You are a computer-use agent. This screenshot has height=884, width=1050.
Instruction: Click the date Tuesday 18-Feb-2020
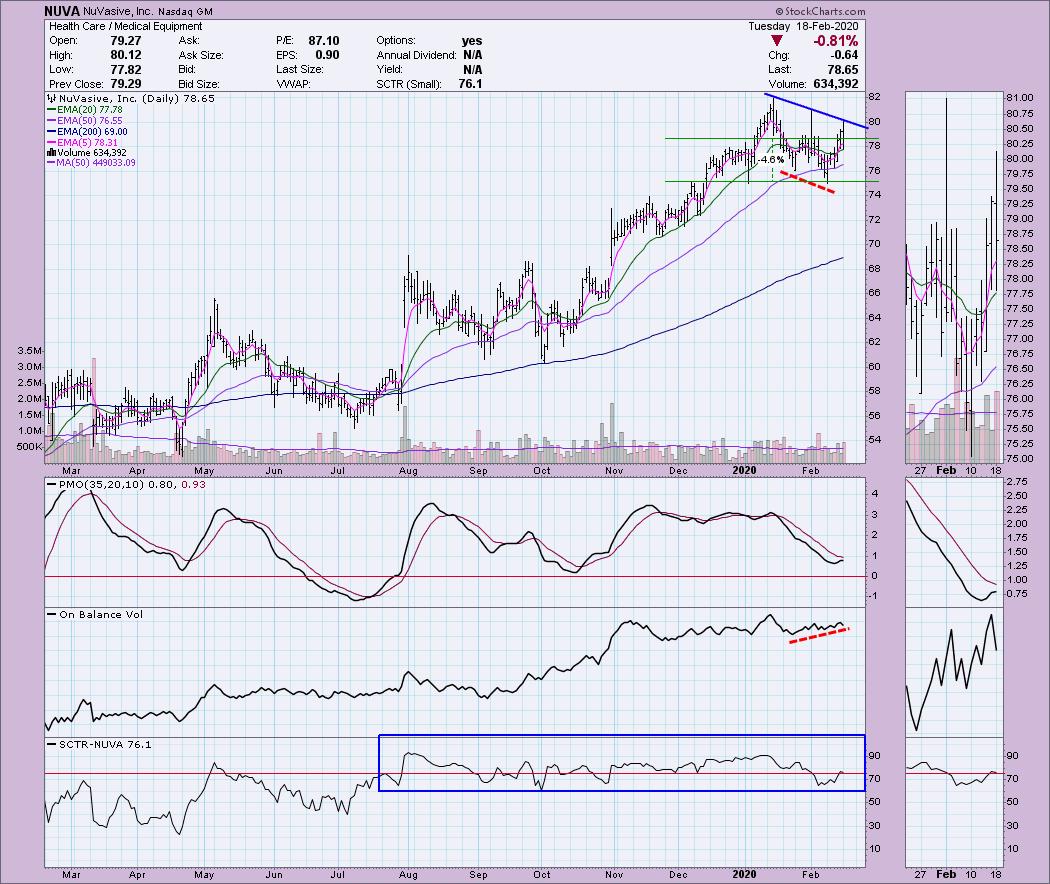pos(803,26)
